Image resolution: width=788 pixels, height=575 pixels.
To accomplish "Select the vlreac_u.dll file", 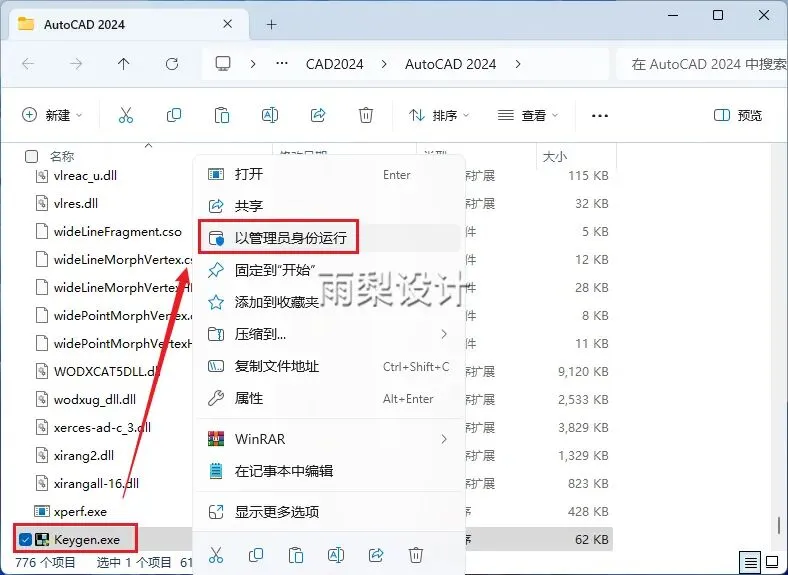I will click(x=85, y=175).
